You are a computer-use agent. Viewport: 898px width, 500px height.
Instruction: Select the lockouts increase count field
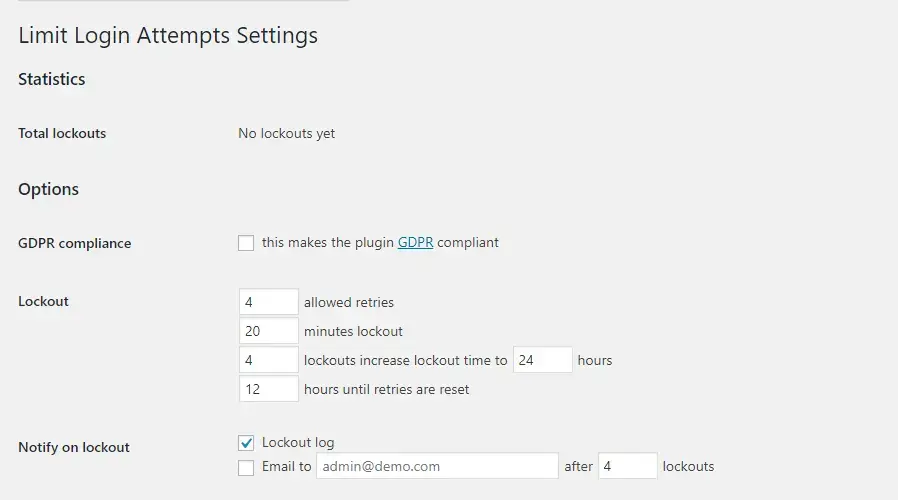(x=269, y=360)
